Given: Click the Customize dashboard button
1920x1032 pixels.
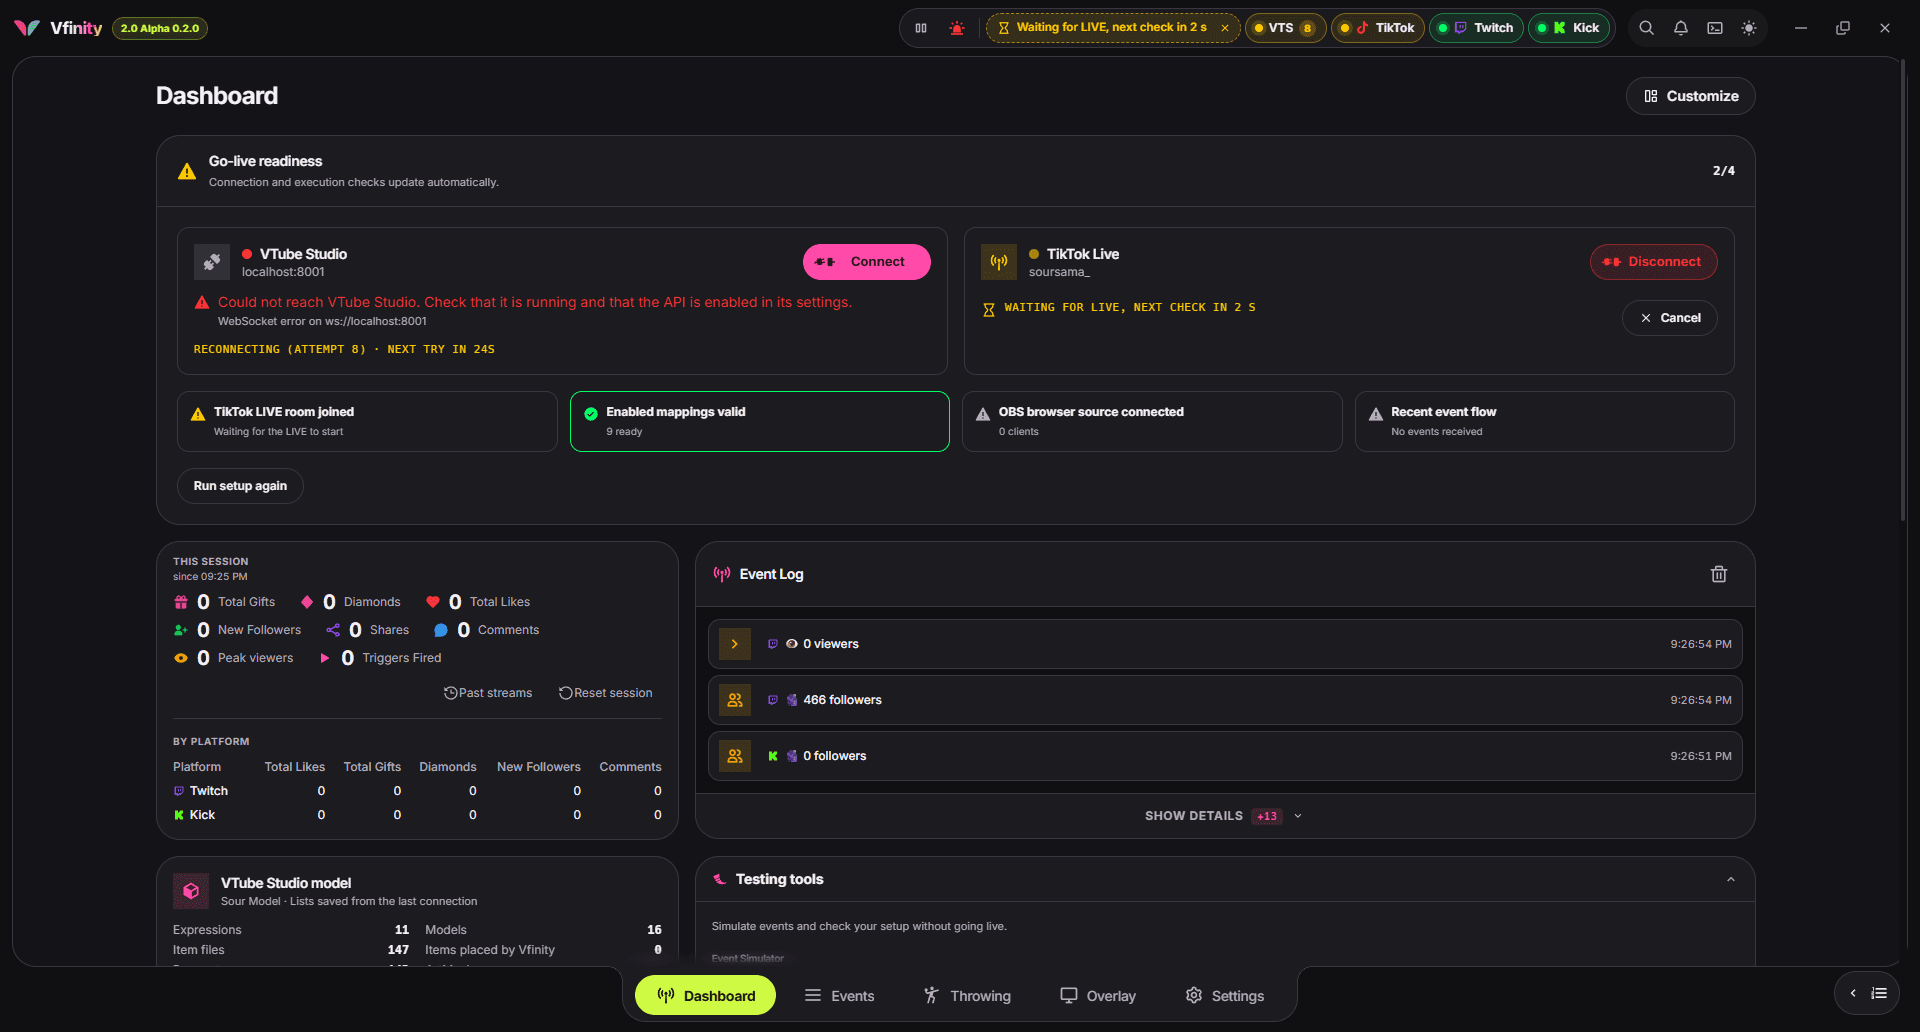Looking at the screenshot, I should click(x=1691, y=96).
